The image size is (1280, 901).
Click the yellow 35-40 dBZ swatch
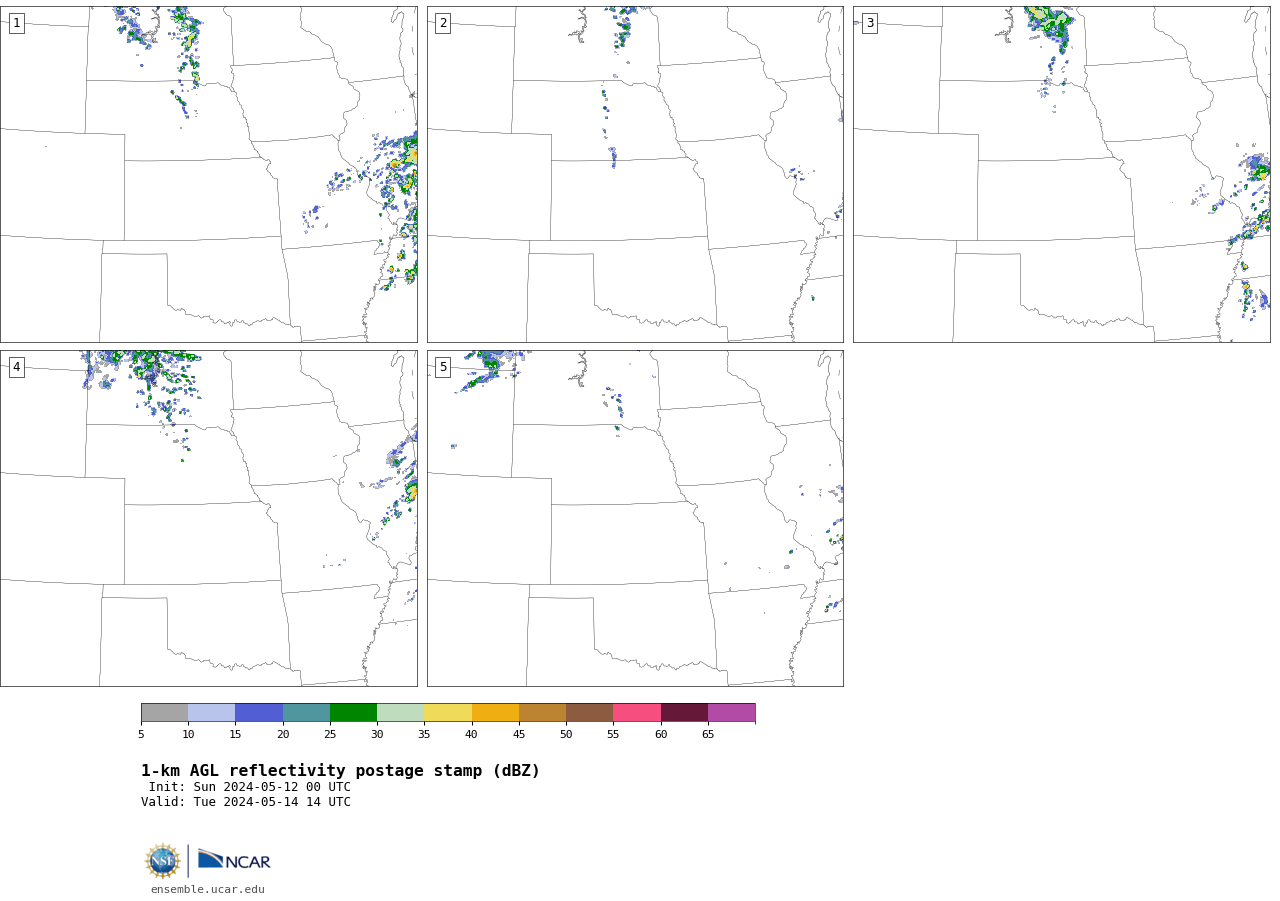tap(448, 712)
